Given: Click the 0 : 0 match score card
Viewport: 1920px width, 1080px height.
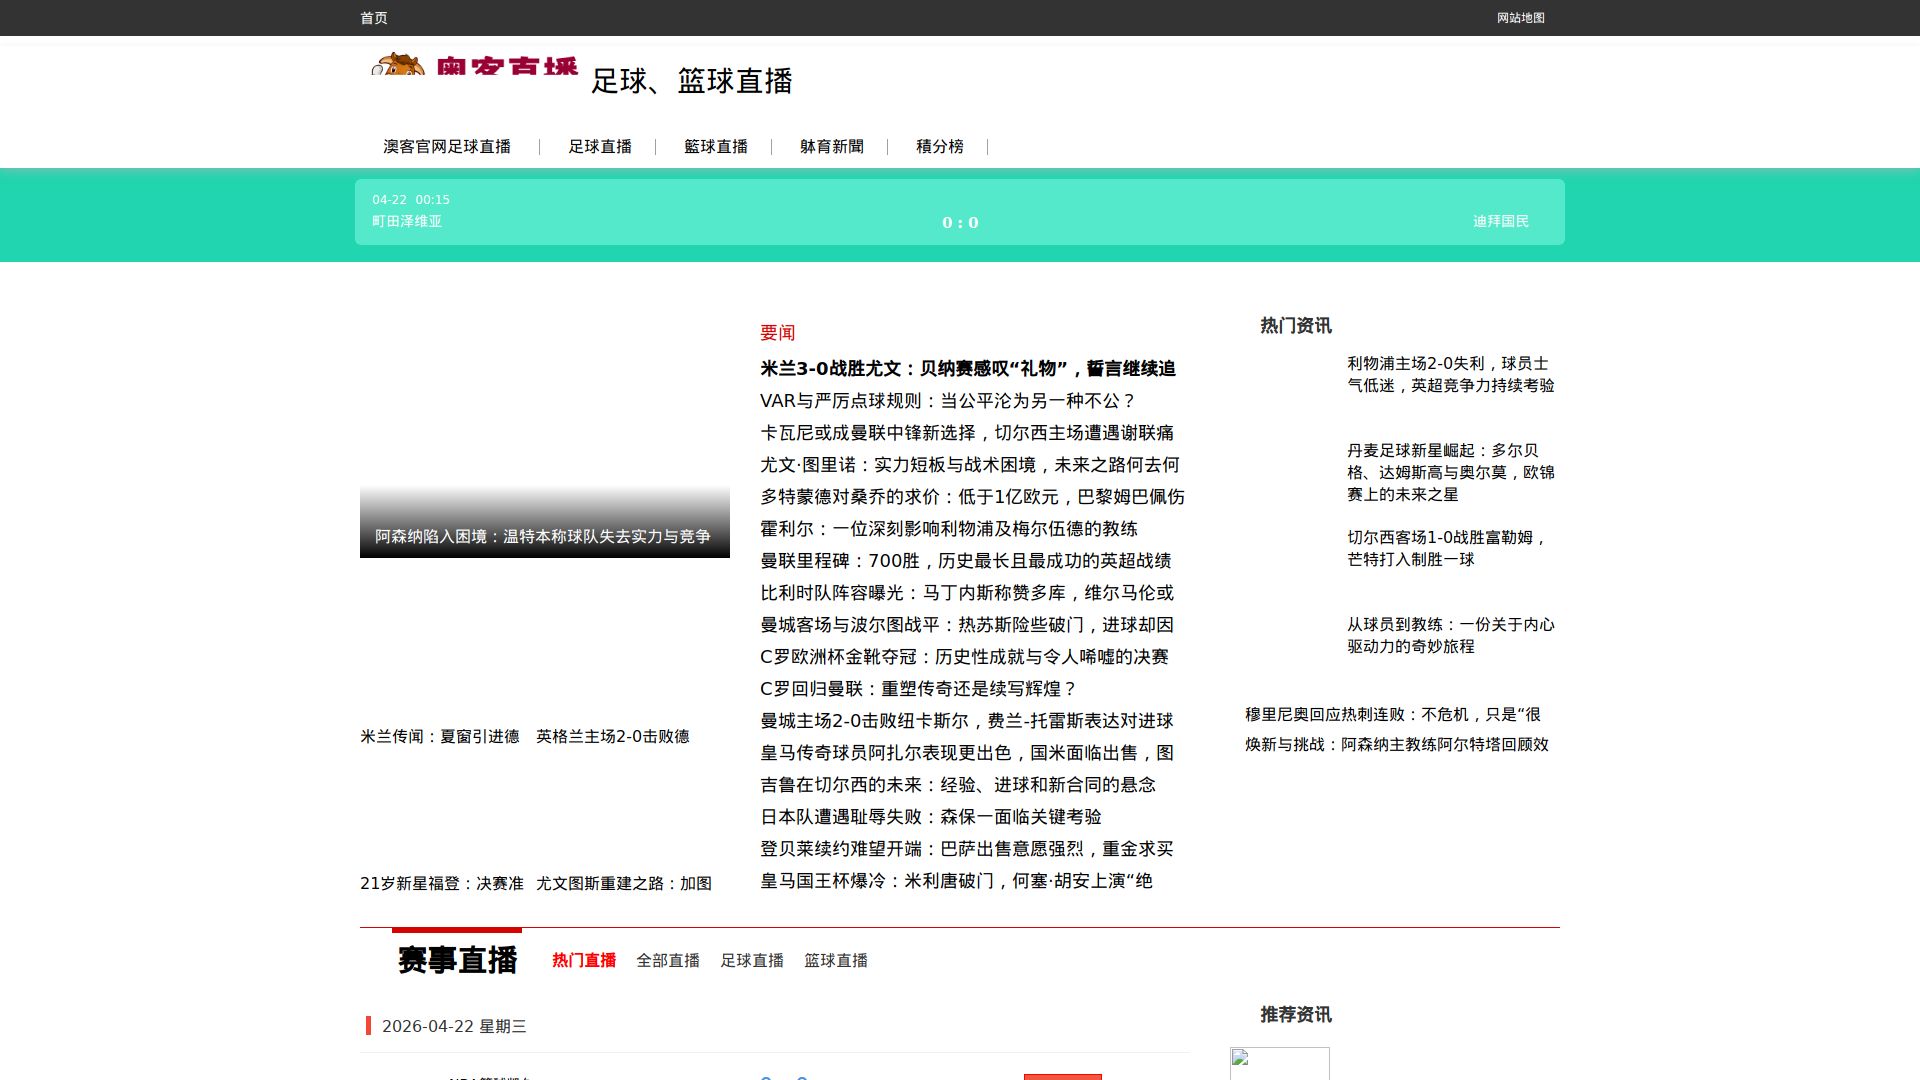Looking at the screenshot, I should coord(960,222).
